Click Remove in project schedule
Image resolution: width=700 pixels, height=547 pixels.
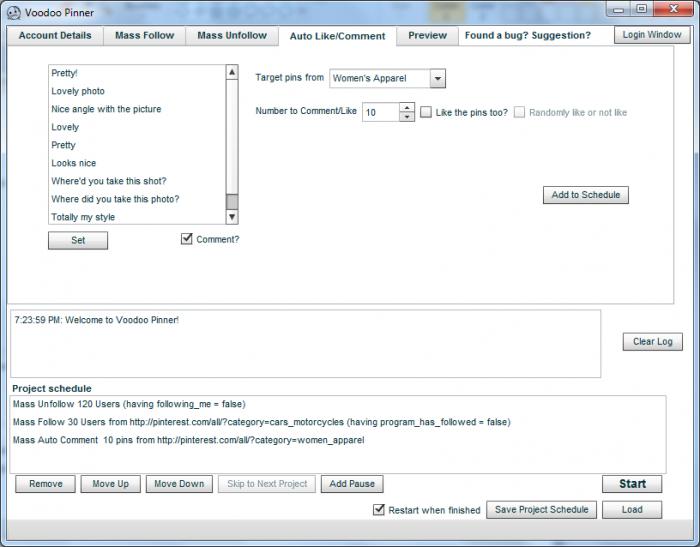(46, 484)
